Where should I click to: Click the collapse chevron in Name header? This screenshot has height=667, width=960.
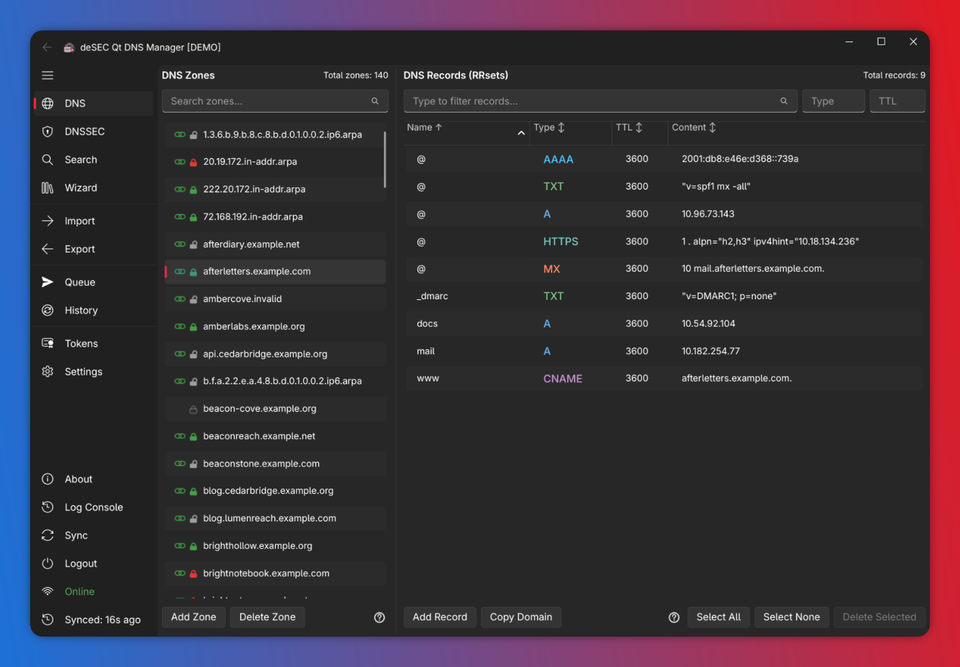pyautogui.click(x=521, y=133)
